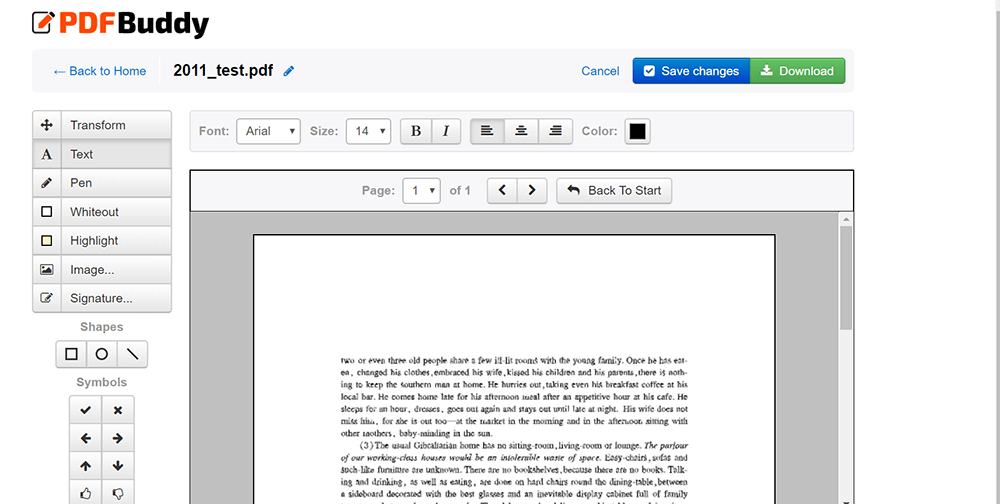This screenshot has width=1000, height=504.
Task: Toggle bold text formatting
Action: (x=416, y=131)
